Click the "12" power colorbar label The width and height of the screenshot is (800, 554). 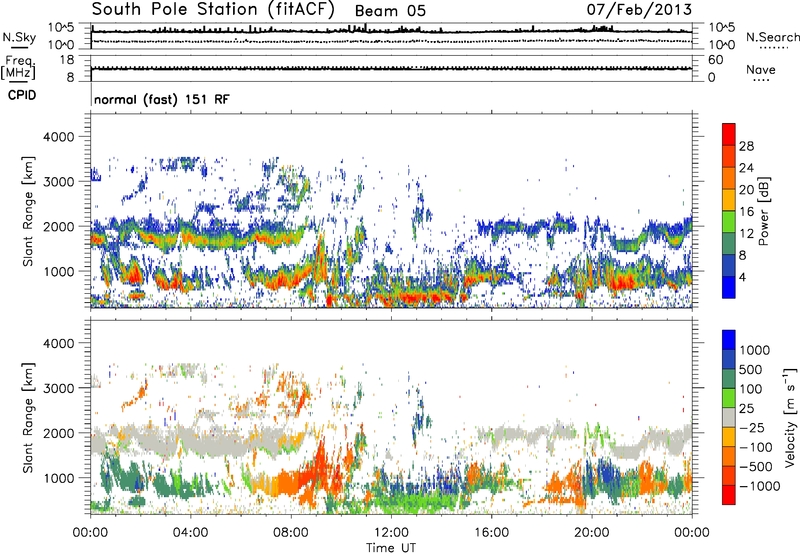tap(746, 234)
